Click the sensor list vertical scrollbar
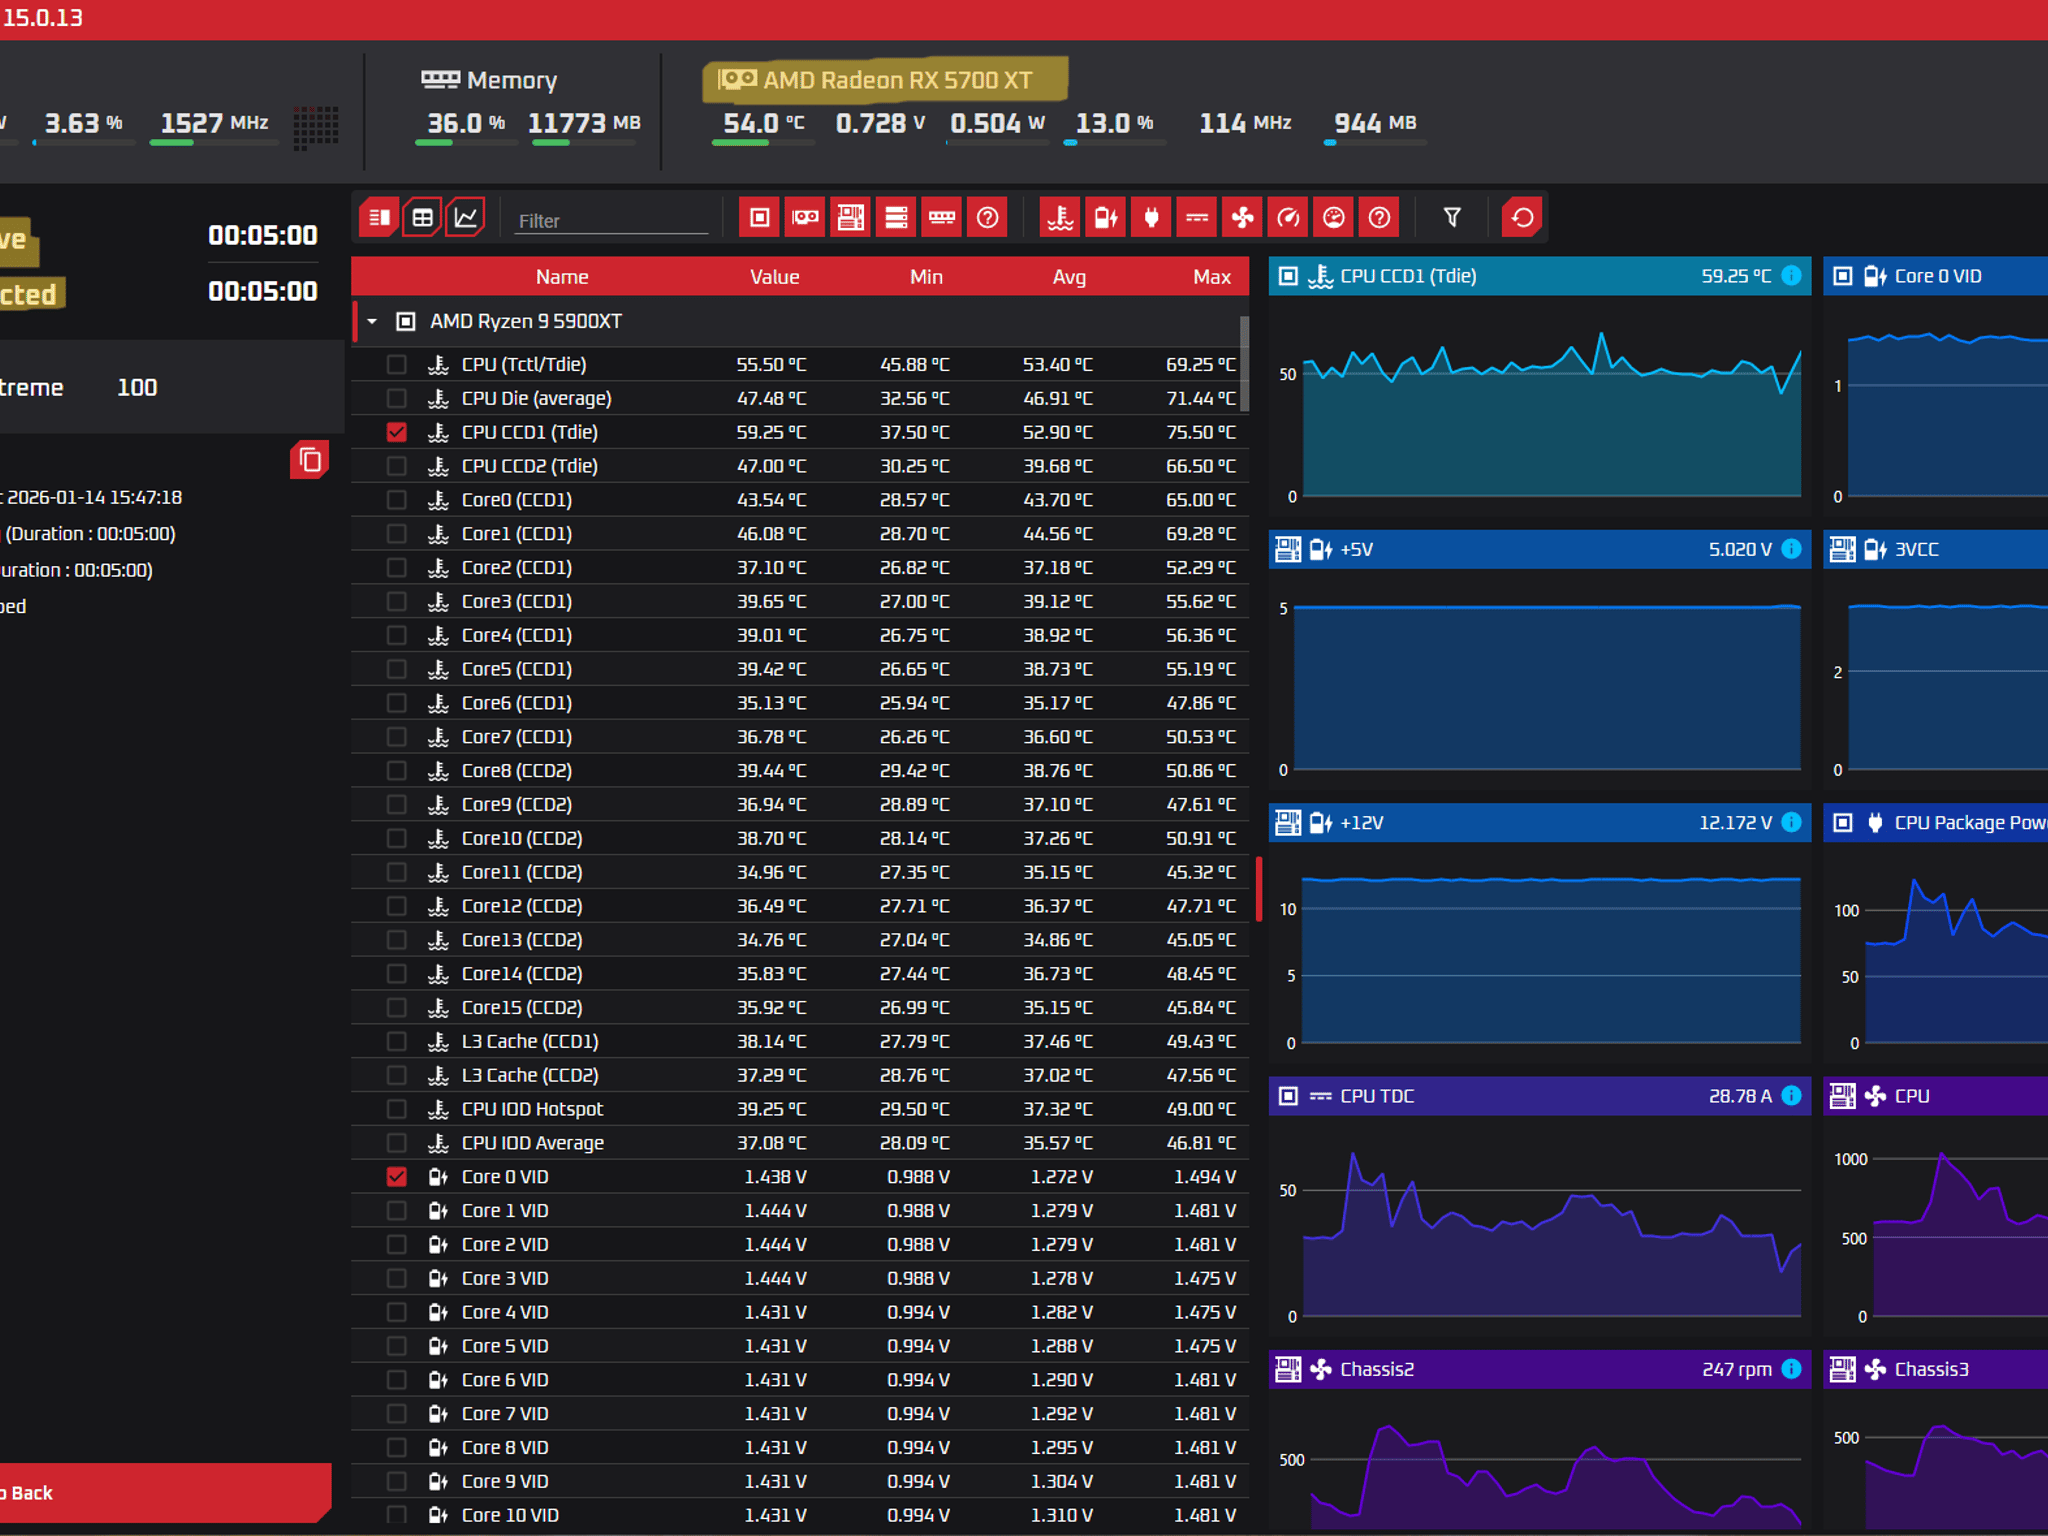 click(x=1244, y=364)
